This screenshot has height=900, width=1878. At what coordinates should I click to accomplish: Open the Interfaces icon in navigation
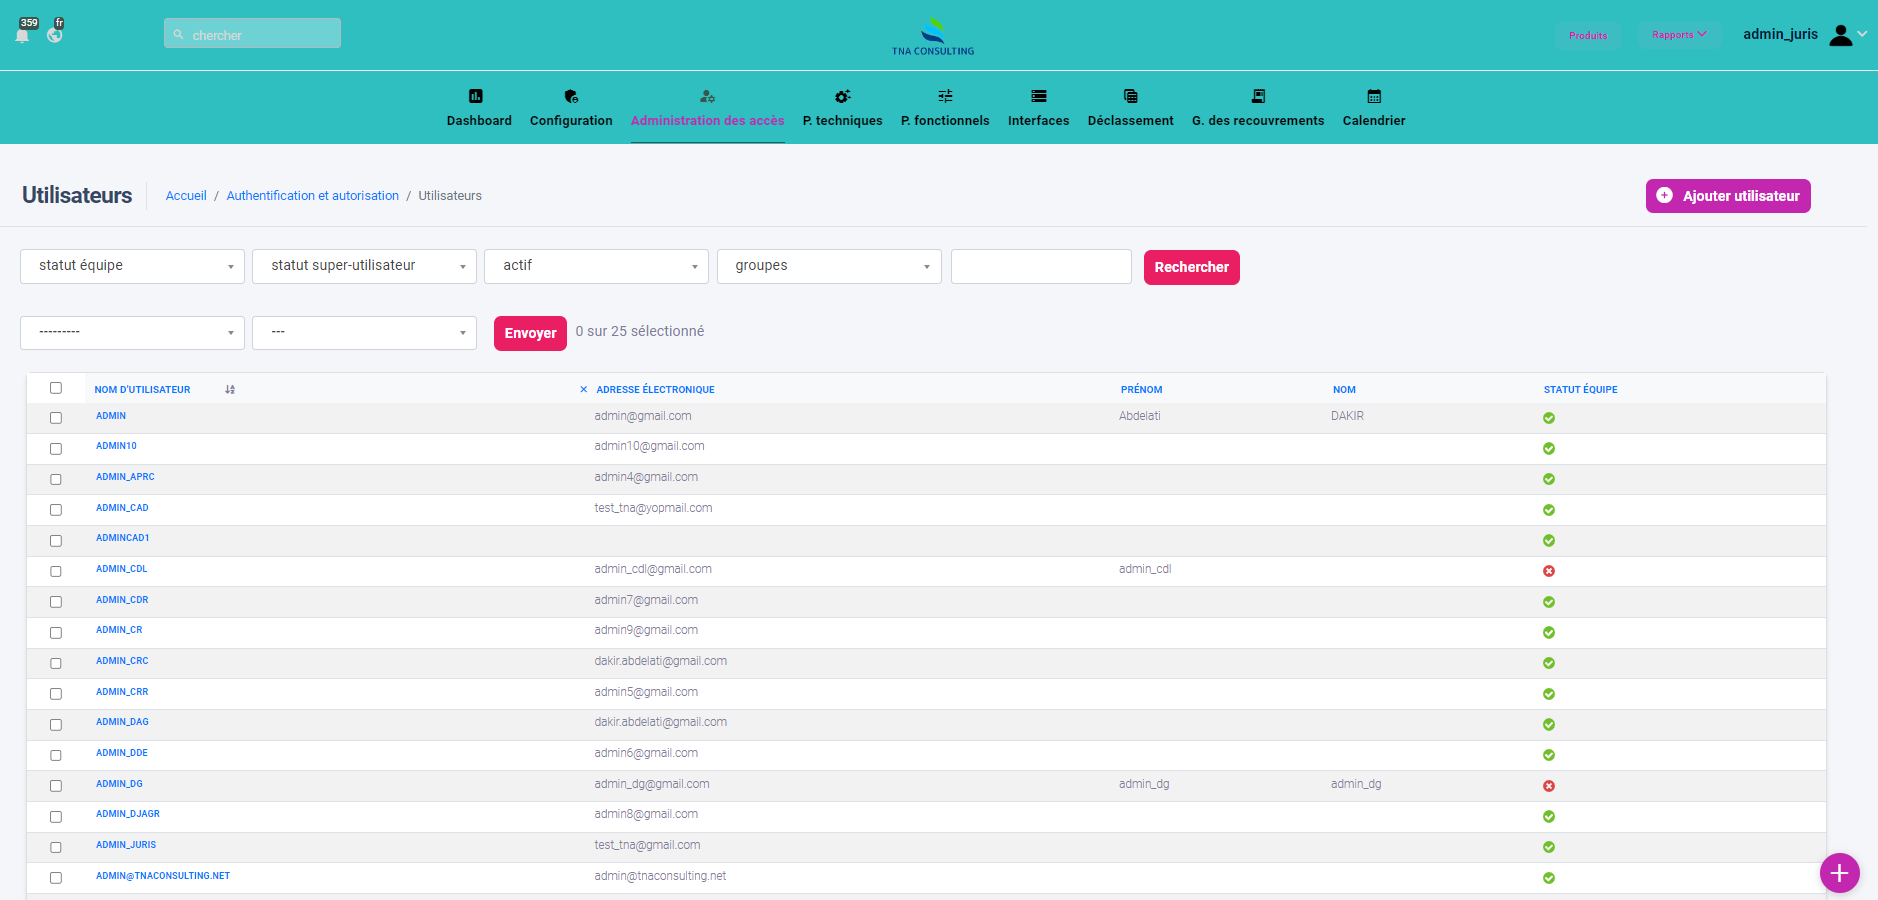(x=1038, y=97)
